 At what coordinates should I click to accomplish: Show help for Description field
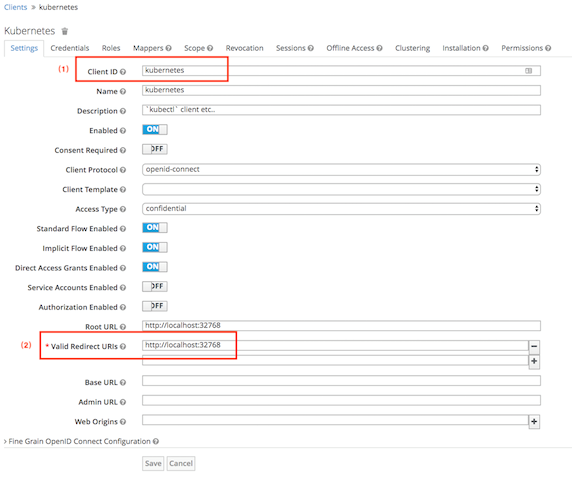tap(123, 111)
